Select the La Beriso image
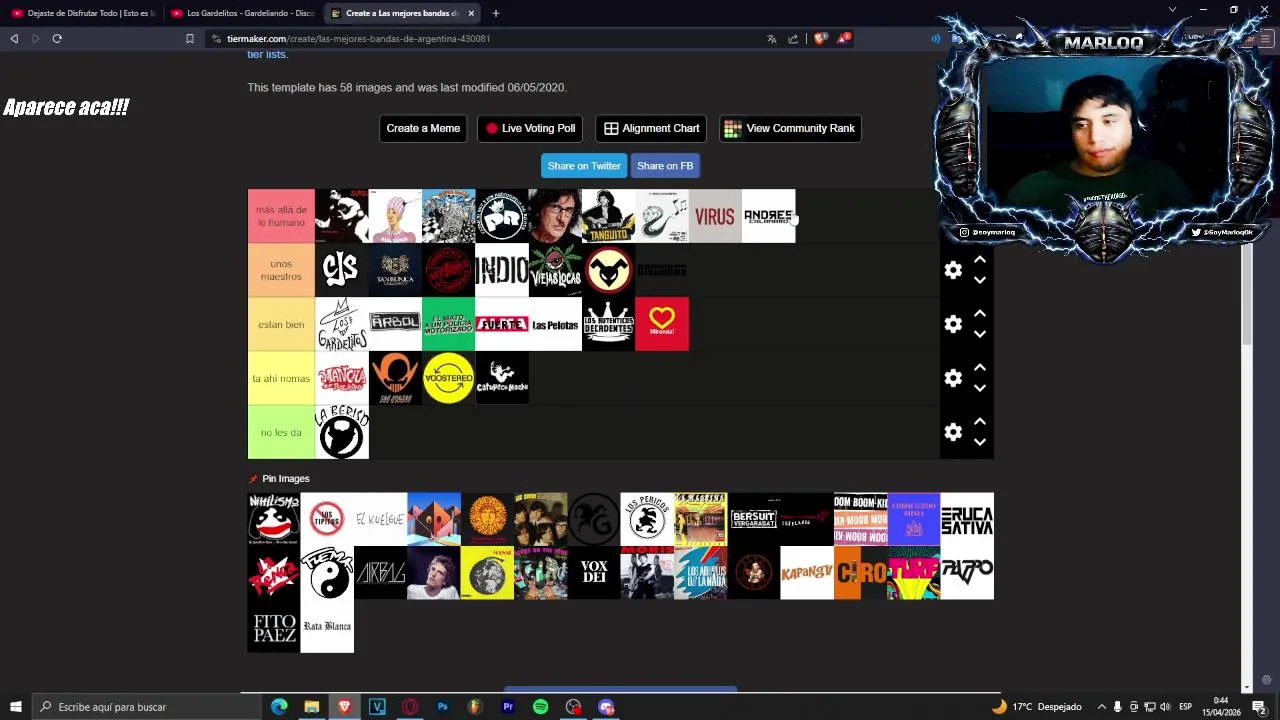This screenshot has height=720, width=1280. [x=342, y=432]
